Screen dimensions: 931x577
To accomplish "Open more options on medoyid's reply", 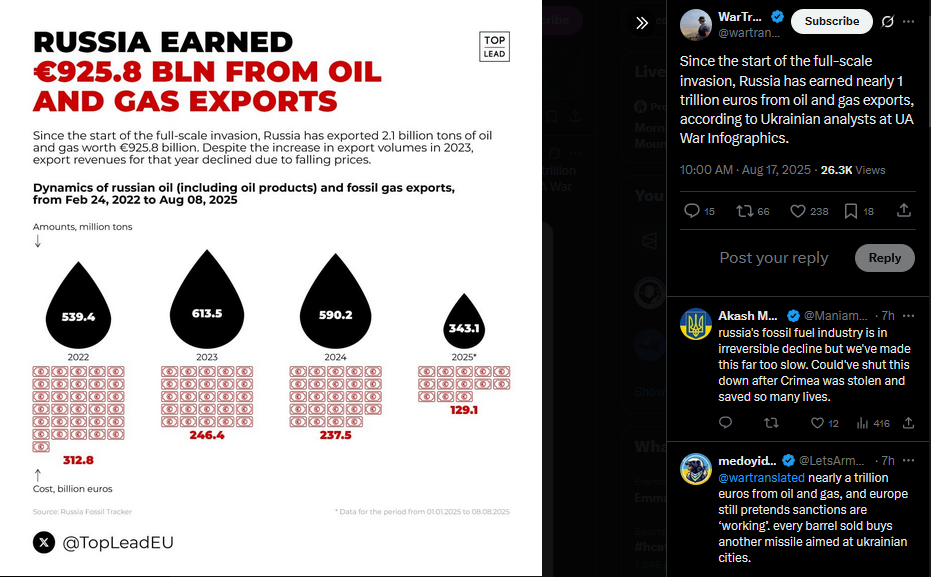I will [x=908, y=461].
